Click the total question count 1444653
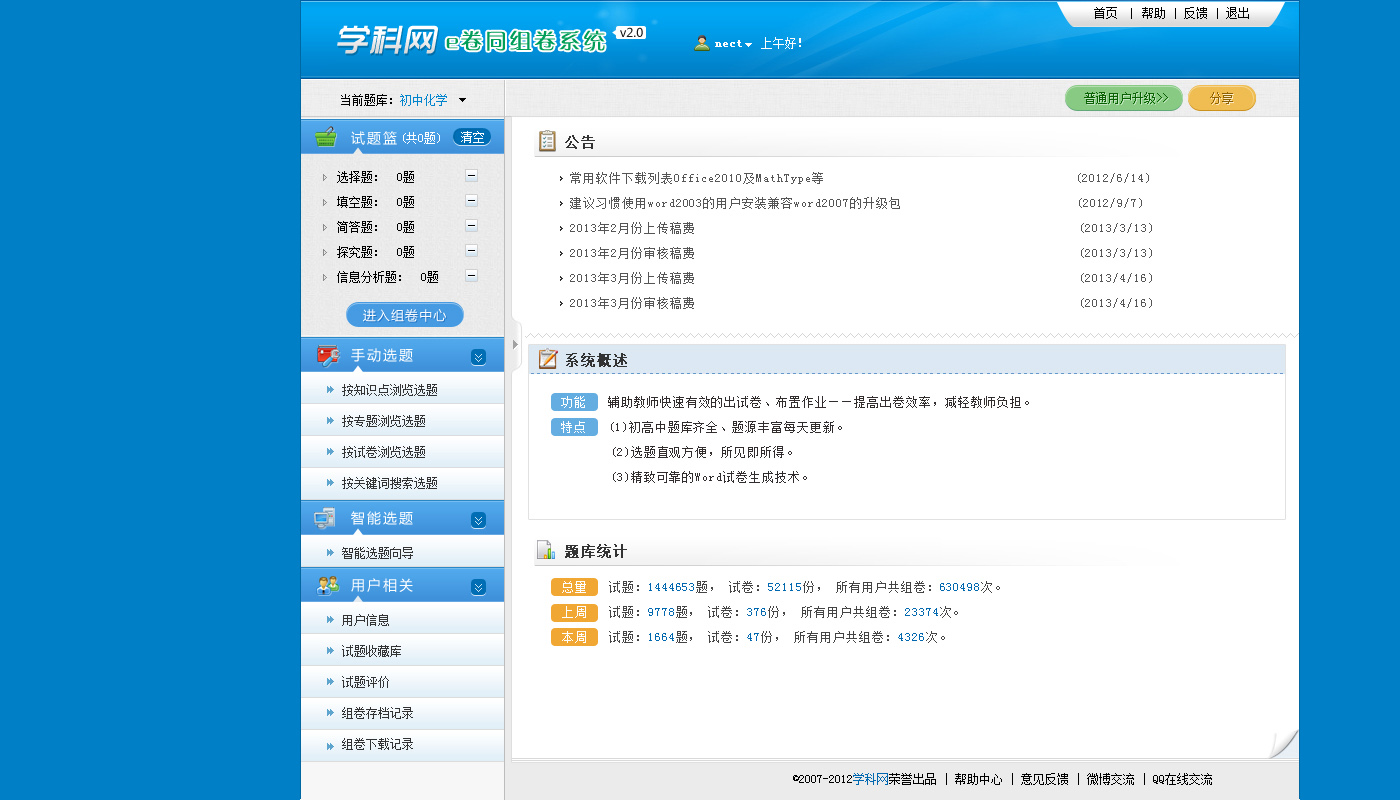 (671, 587)
